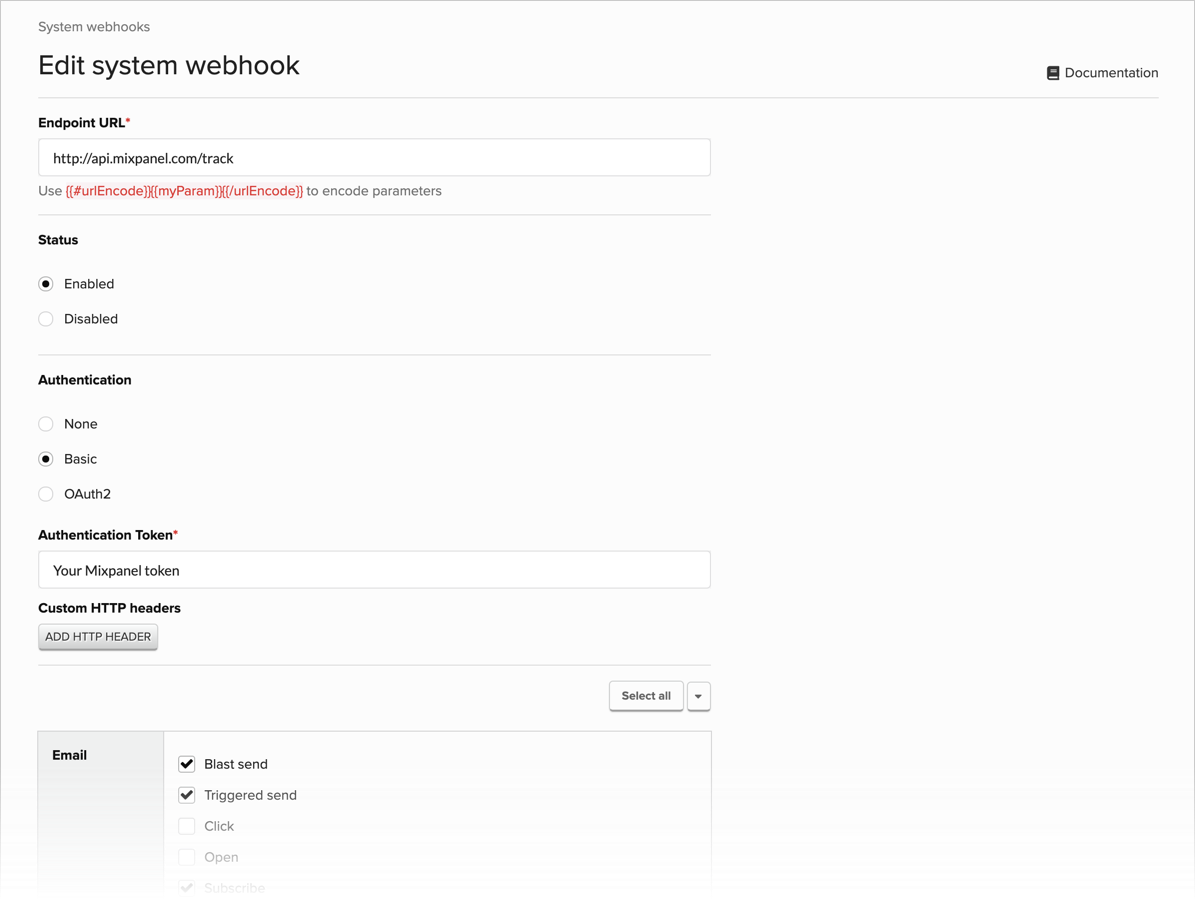Set Authentication to None
This screenshot has width=1195, height=900.
pyautogui.click(x=45, y=423)
